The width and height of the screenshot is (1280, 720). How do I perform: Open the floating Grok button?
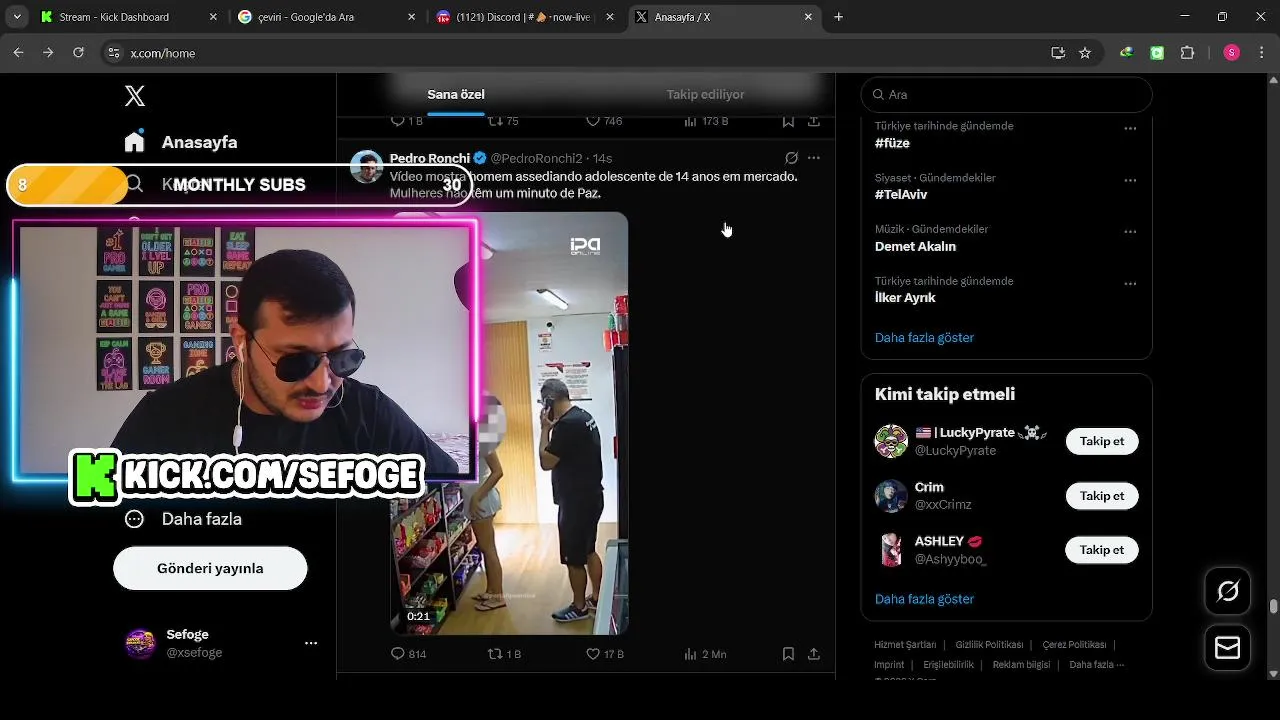click(1227, 591)
